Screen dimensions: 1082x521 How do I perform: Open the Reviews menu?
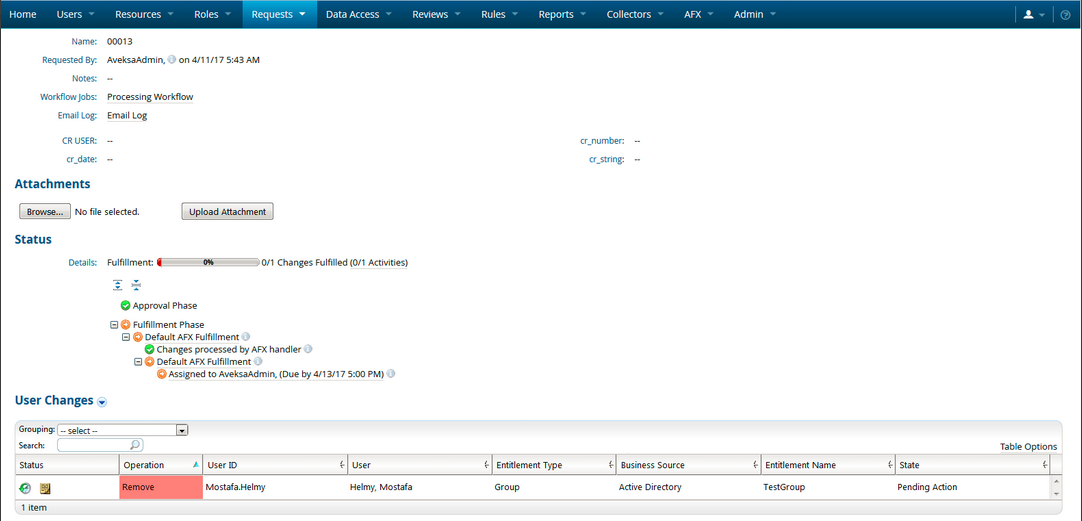(x=436, y=14)
